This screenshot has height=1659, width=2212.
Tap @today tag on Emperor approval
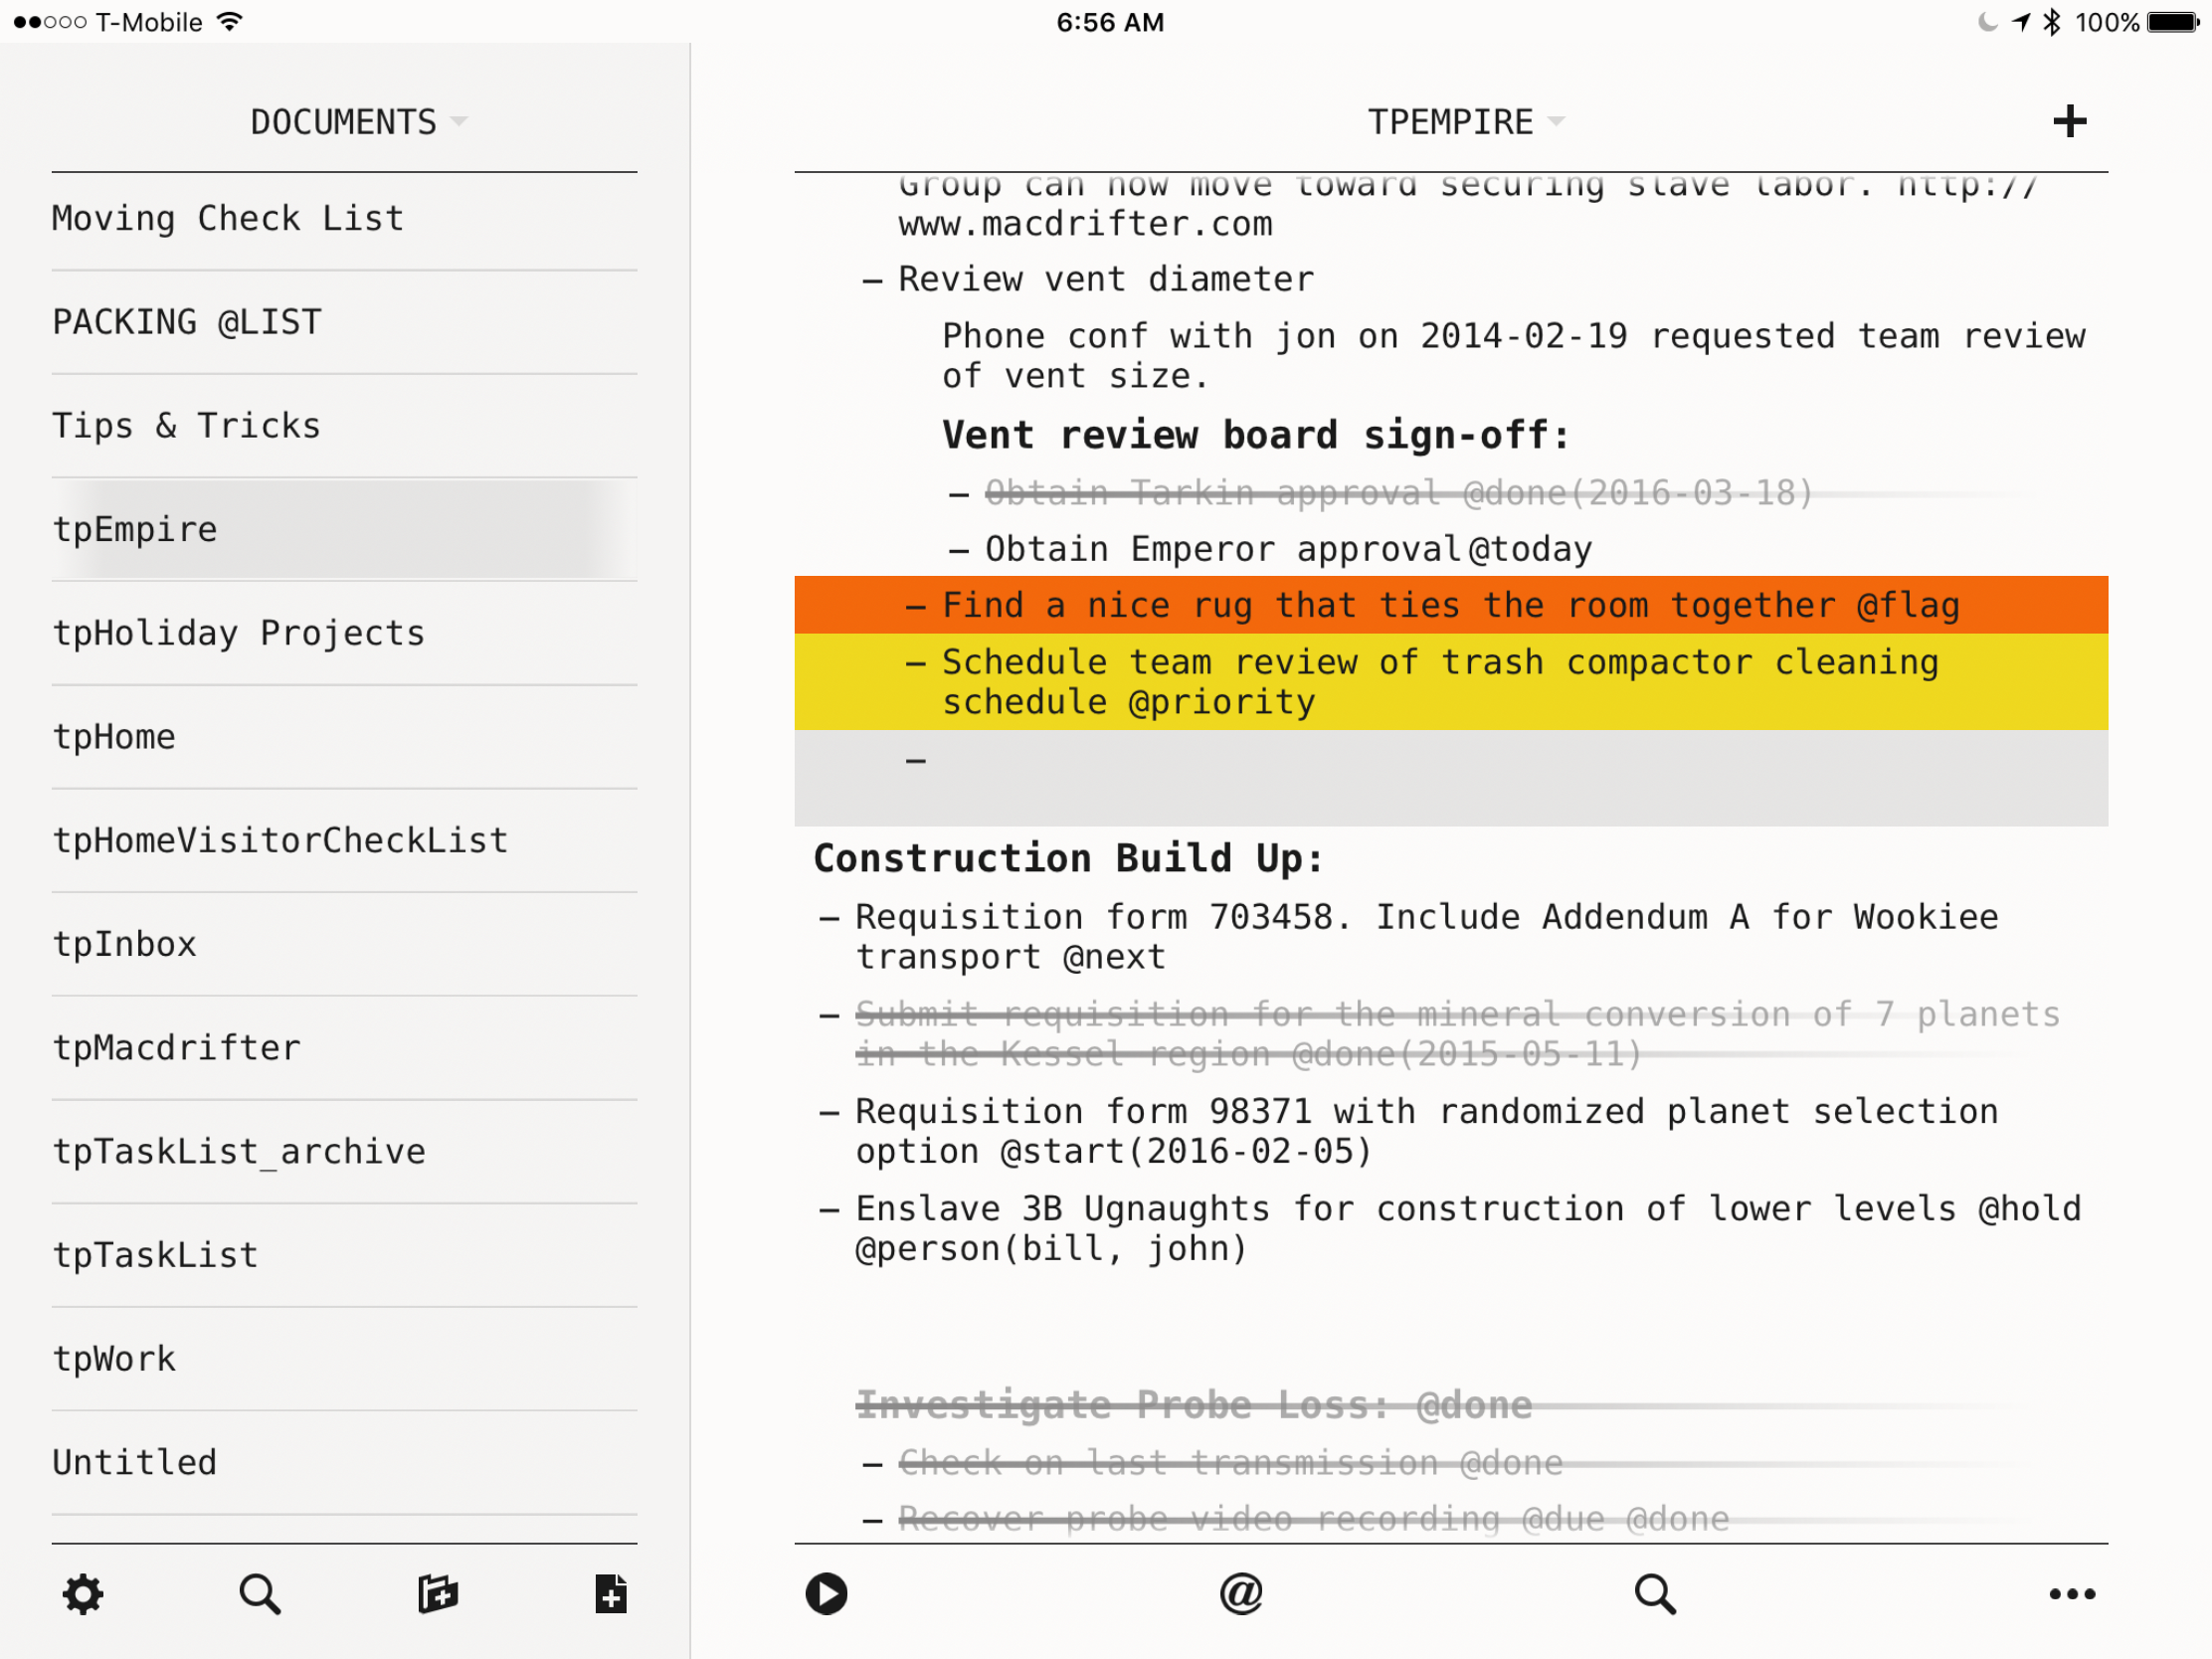tap(1530, 550)
